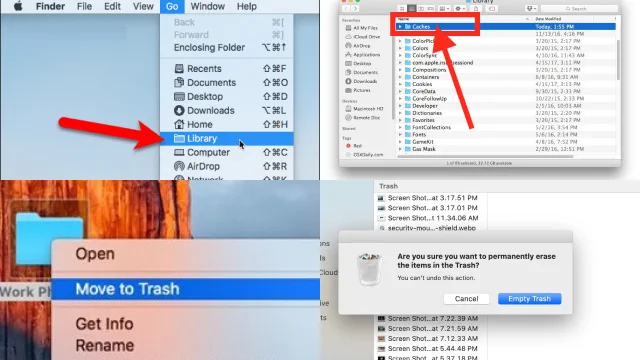Expand the Fonts folder disclosure triangle

tap(400, 134)
